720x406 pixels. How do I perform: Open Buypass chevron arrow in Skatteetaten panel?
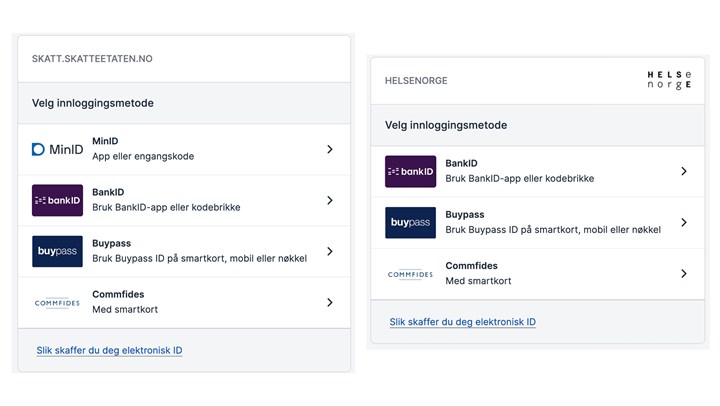pos(330,251)
